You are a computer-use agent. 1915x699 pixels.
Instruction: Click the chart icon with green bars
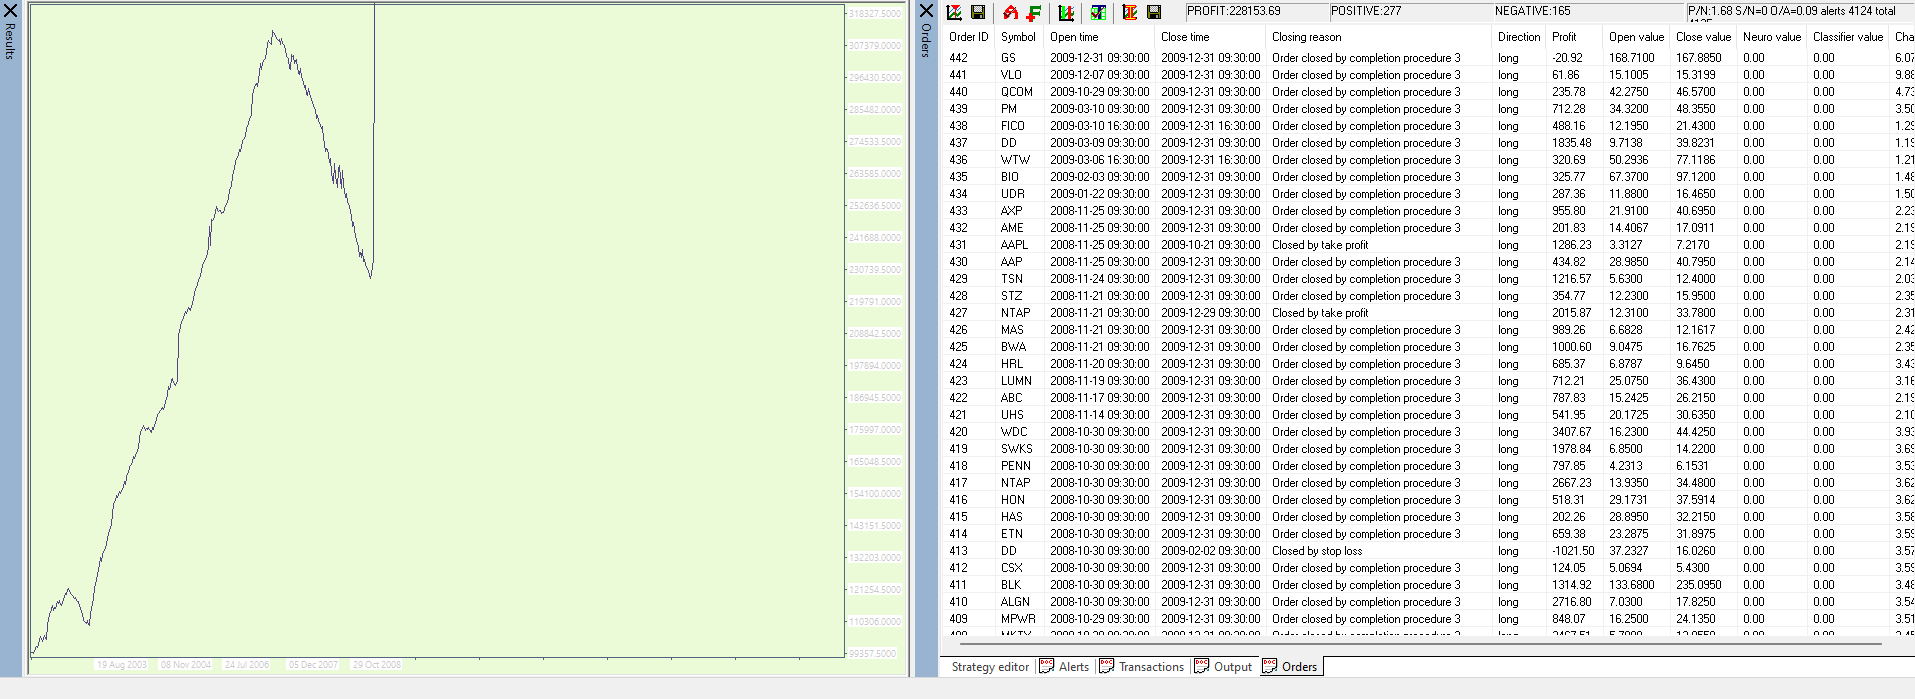(1066, 12)
